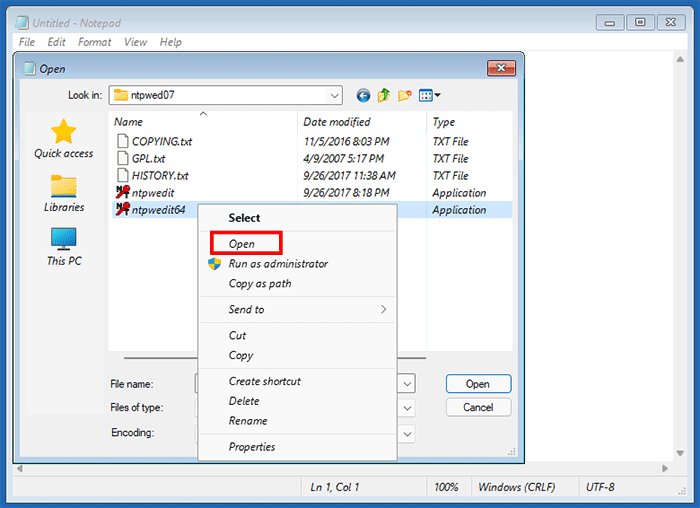The image size is (700, 508).
Task: Click the ntpwedit64 application icon
Action: click(123, 209)
